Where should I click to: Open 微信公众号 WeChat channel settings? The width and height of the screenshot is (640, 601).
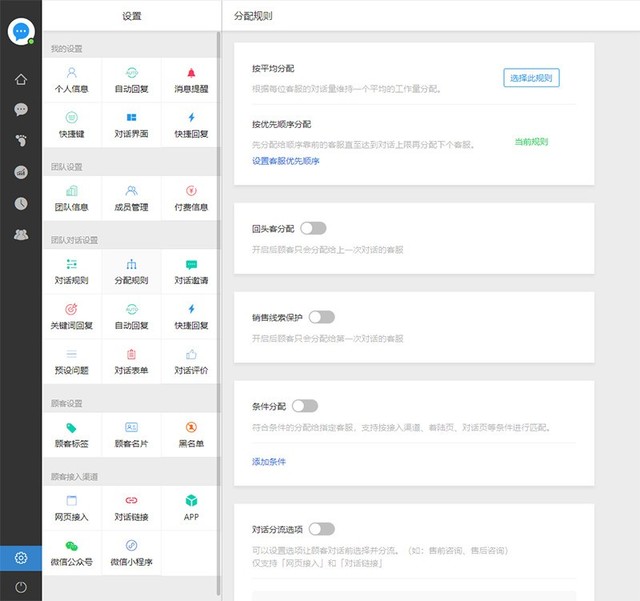point(71,553)
